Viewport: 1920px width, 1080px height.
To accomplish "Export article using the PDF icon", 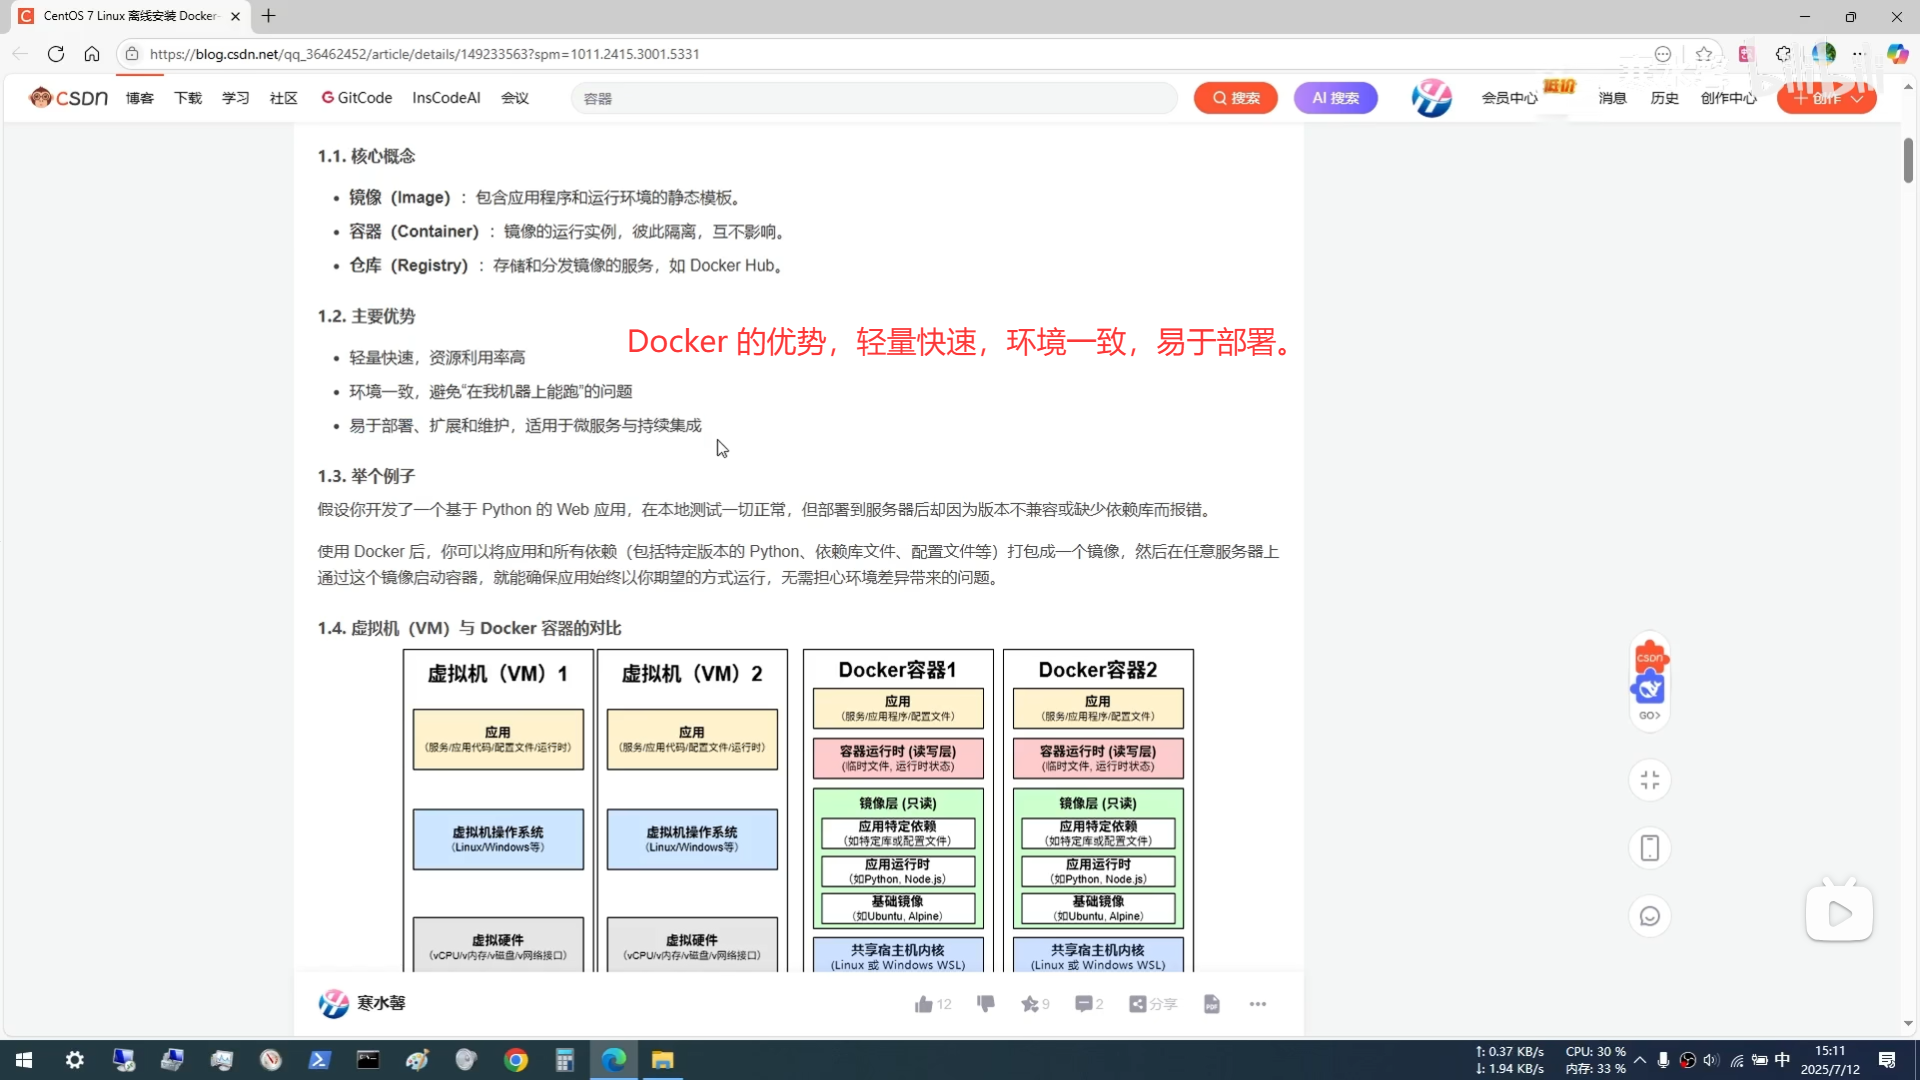I will (1212, 1004).
